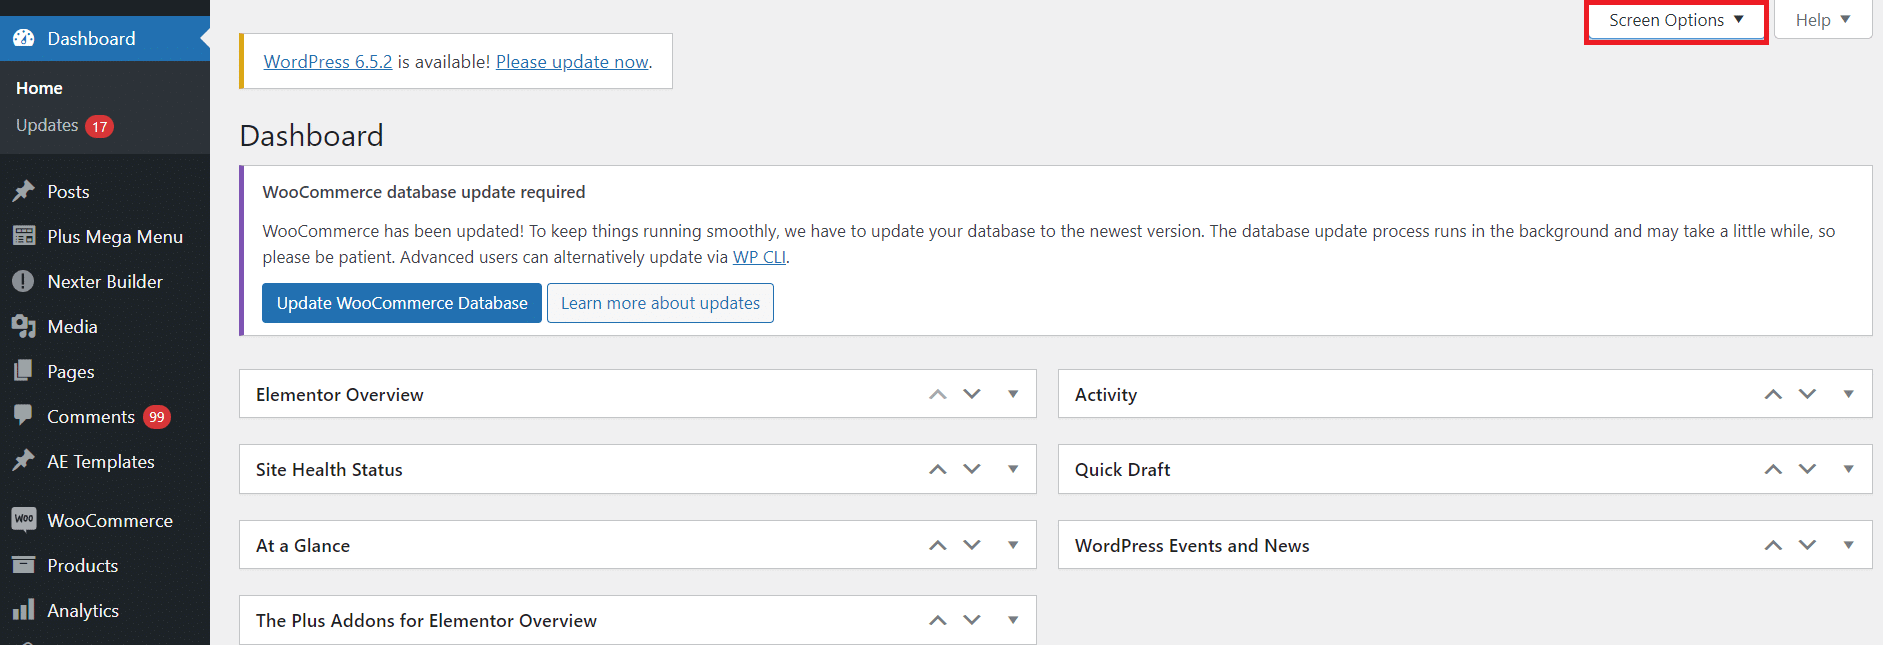1883x645 pixels.
Task: Click the Elementor Overview widget title
Action: click(340, 394)
